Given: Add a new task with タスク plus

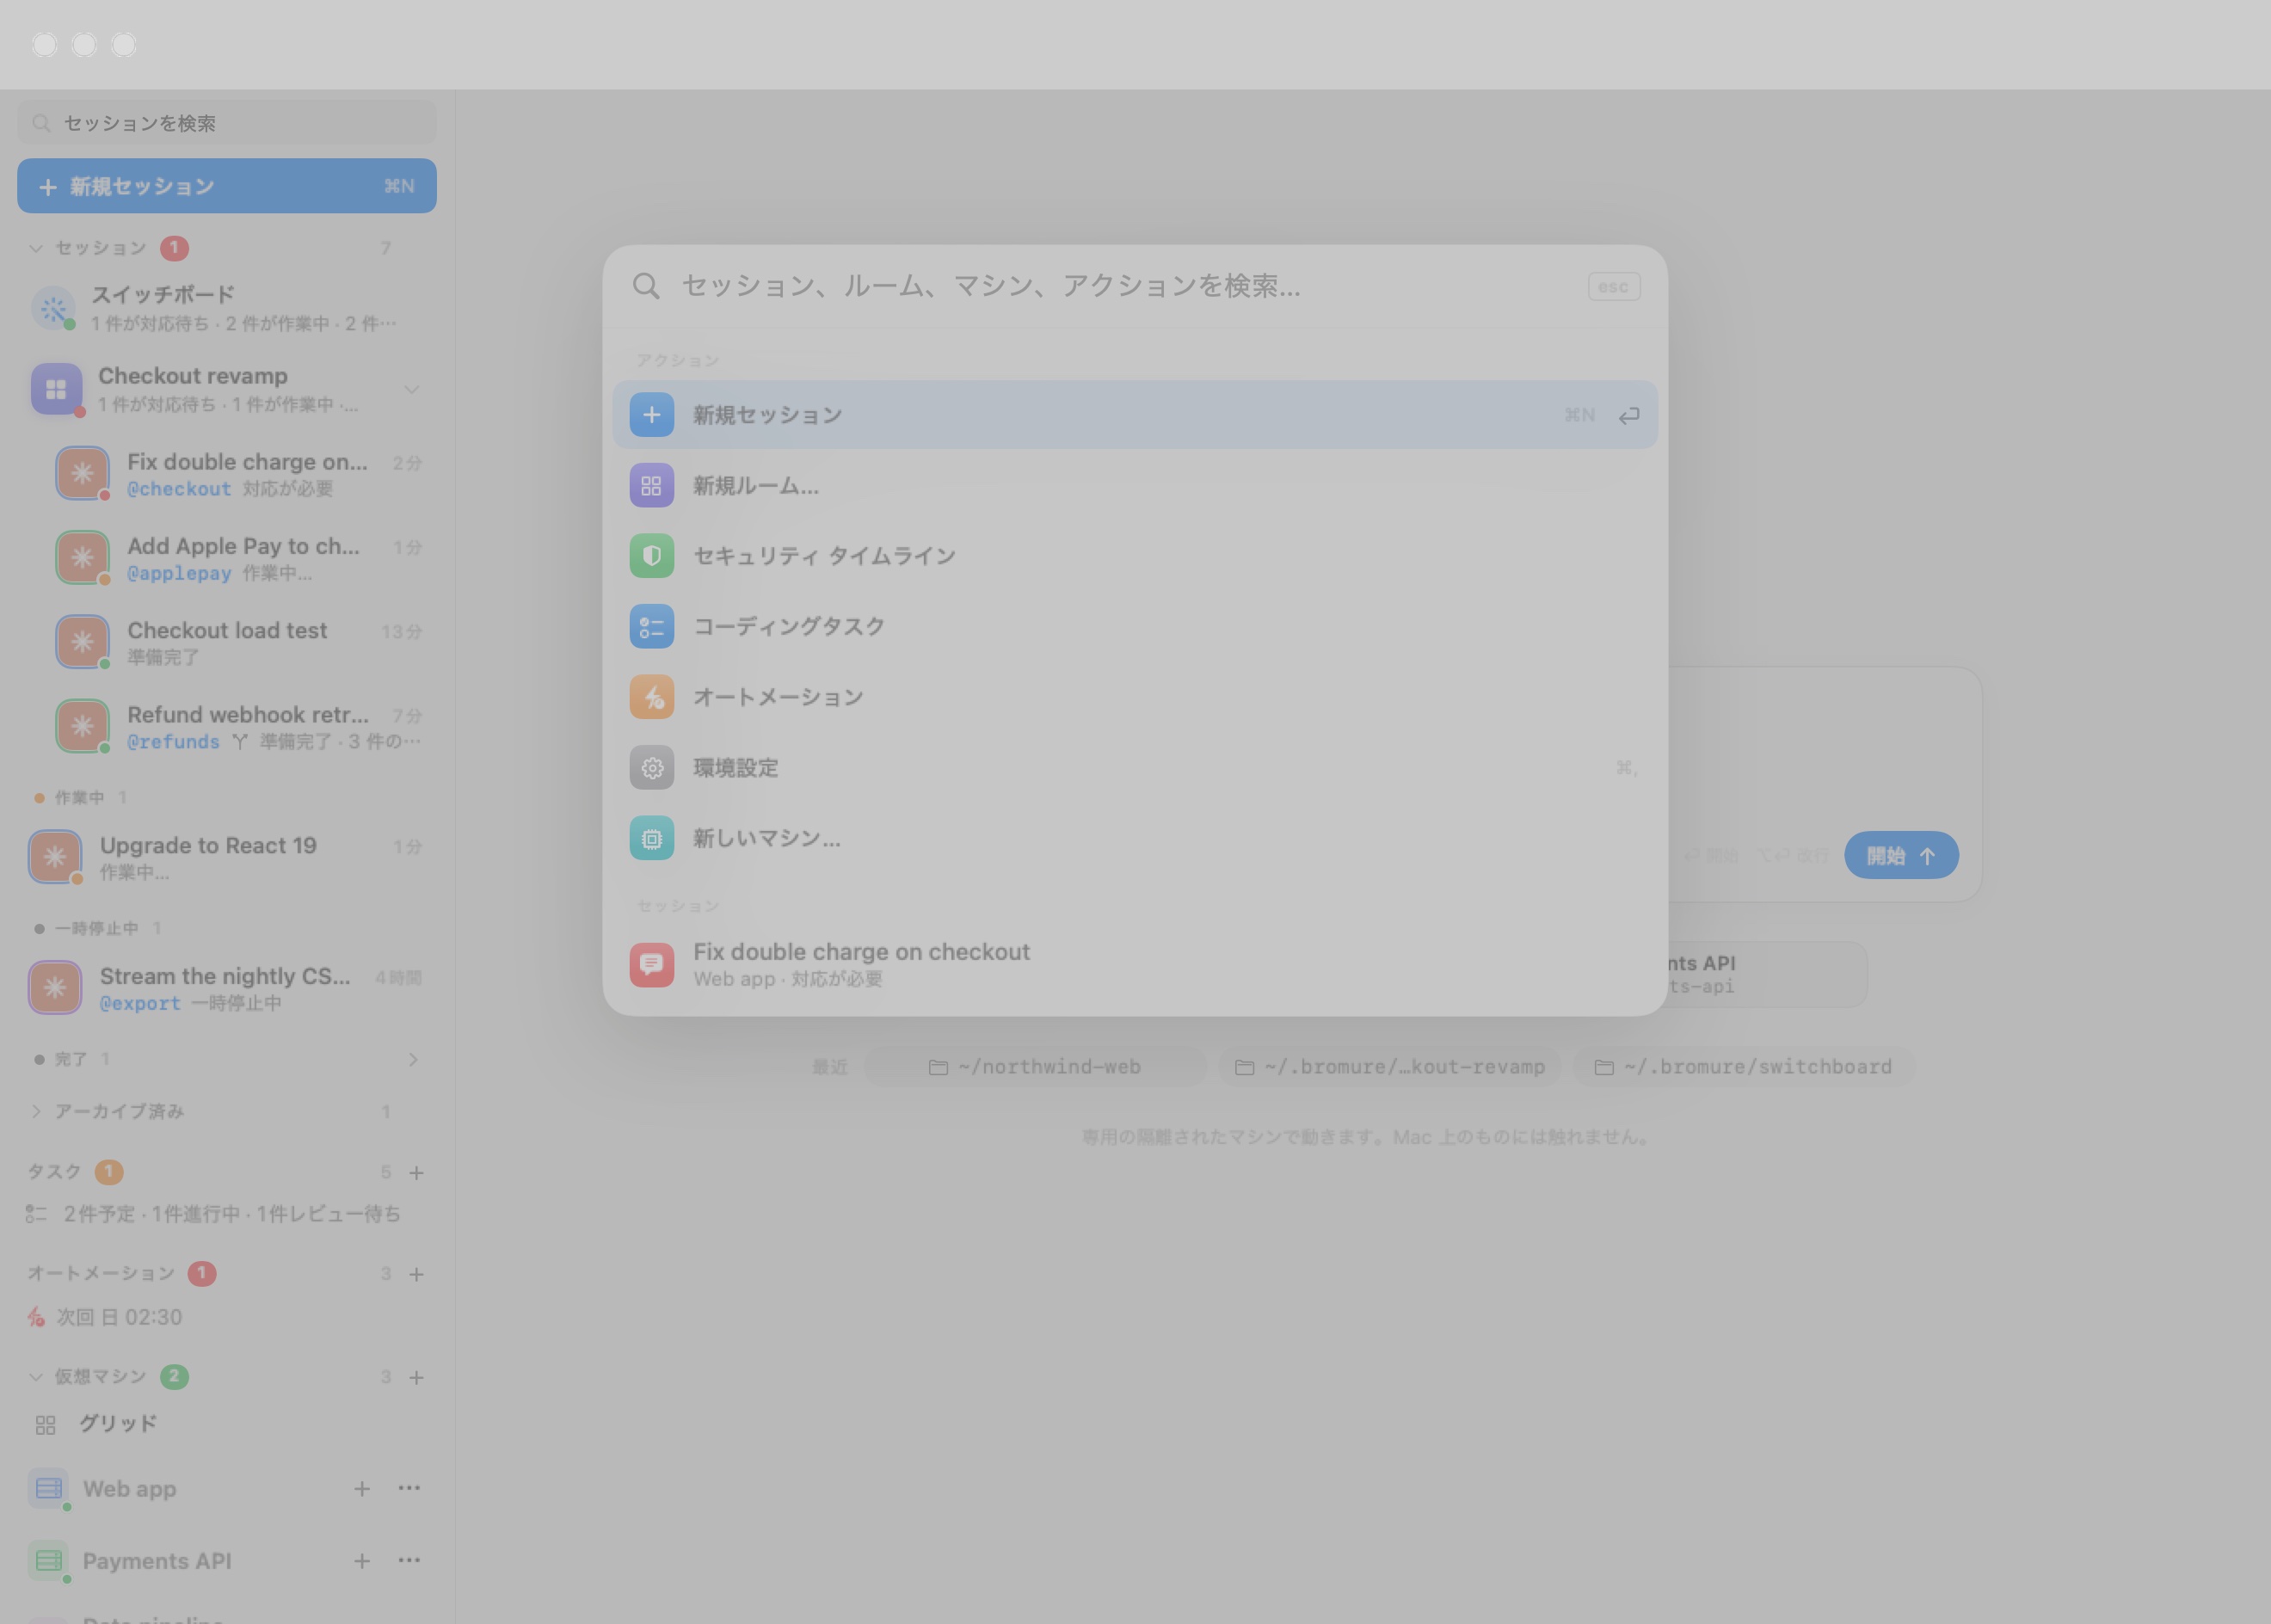Looking at the screenshot, I should tap(417, 1172).
